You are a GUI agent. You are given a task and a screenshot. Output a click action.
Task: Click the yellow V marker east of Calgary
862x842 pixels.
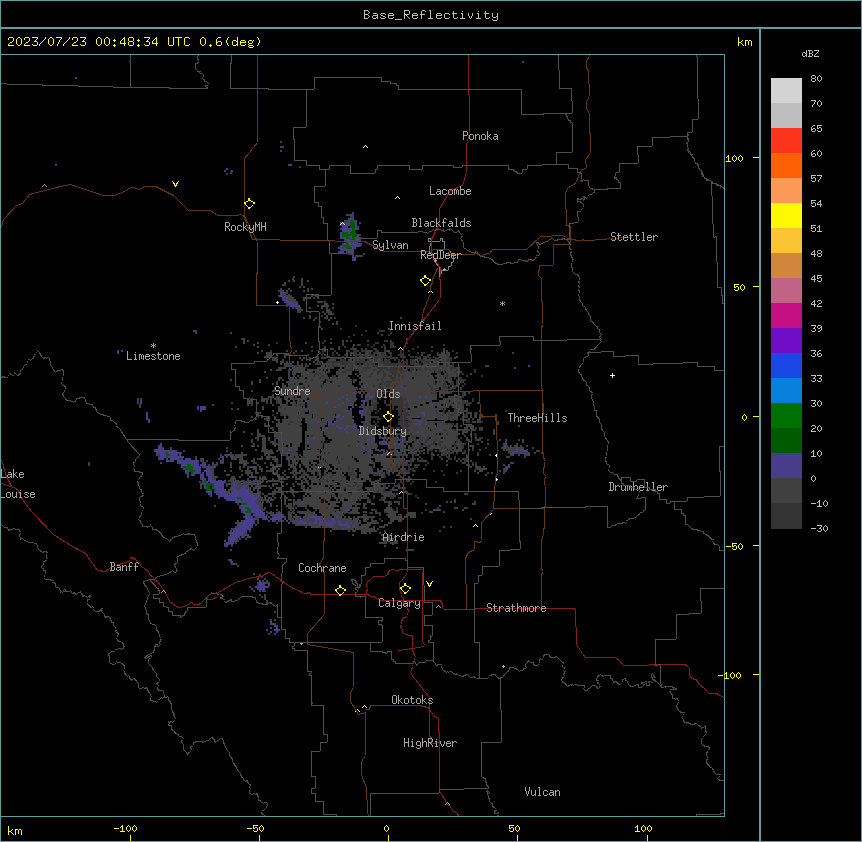pos(429,584)
